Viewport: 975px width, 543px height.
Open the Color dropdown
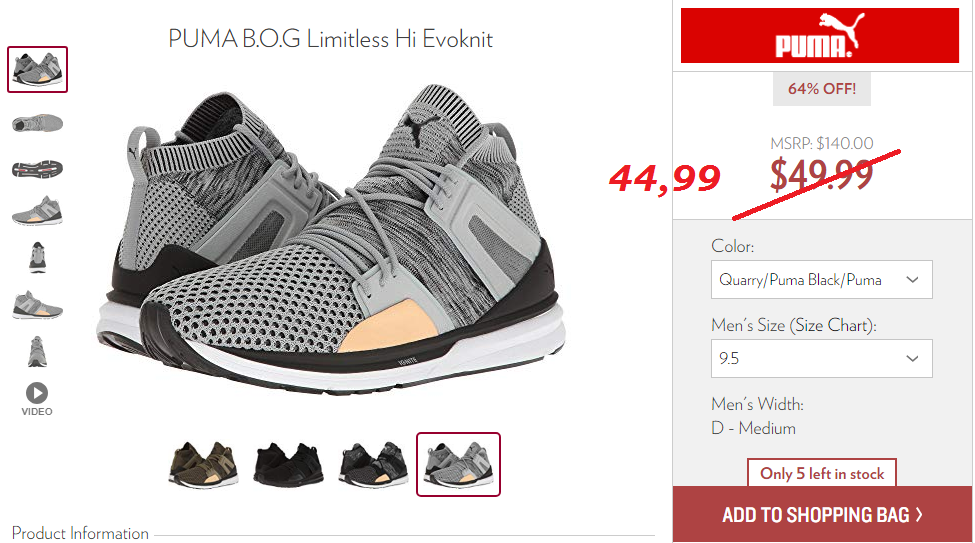tap(821, 279)
